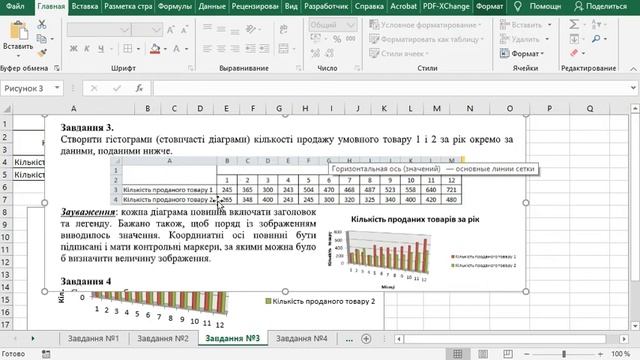This screenshot has width=640, height=360.
Task: Add a new sheet plus icon
Action: 366,339
